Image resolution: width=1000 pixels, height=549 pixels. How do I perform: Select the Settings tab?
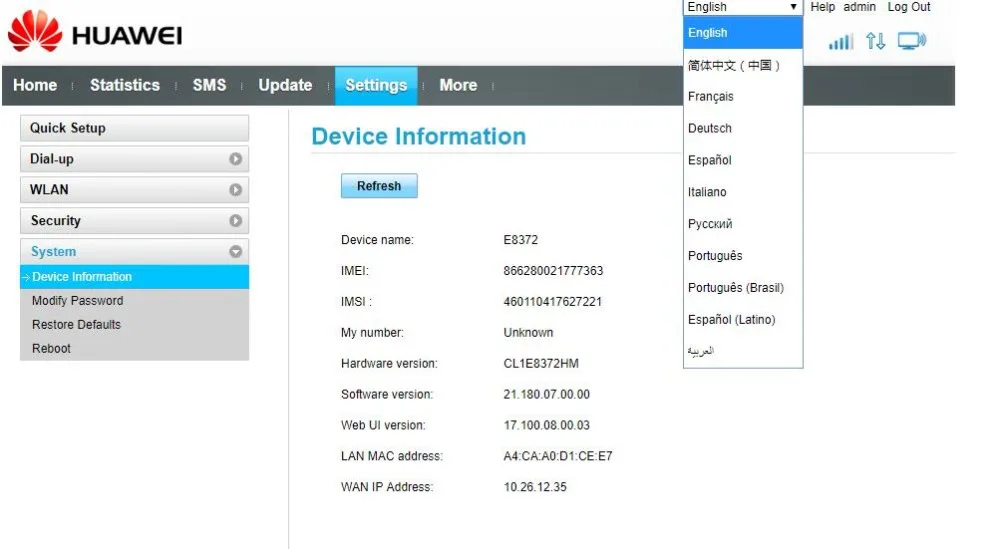pos(376,85)
